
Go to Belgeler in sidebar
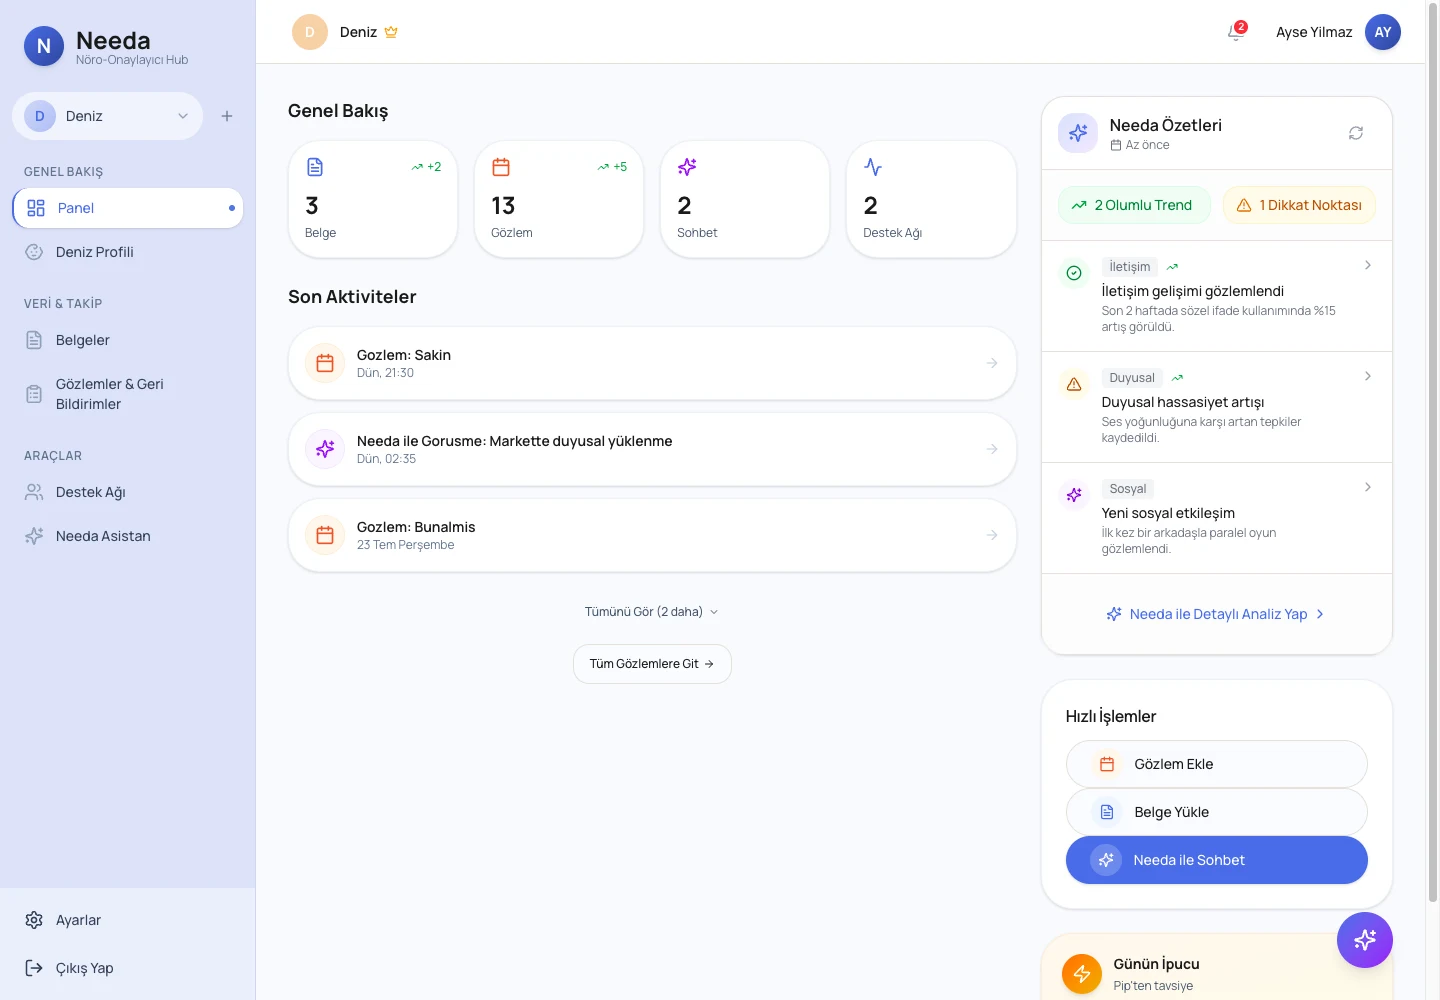128,340
